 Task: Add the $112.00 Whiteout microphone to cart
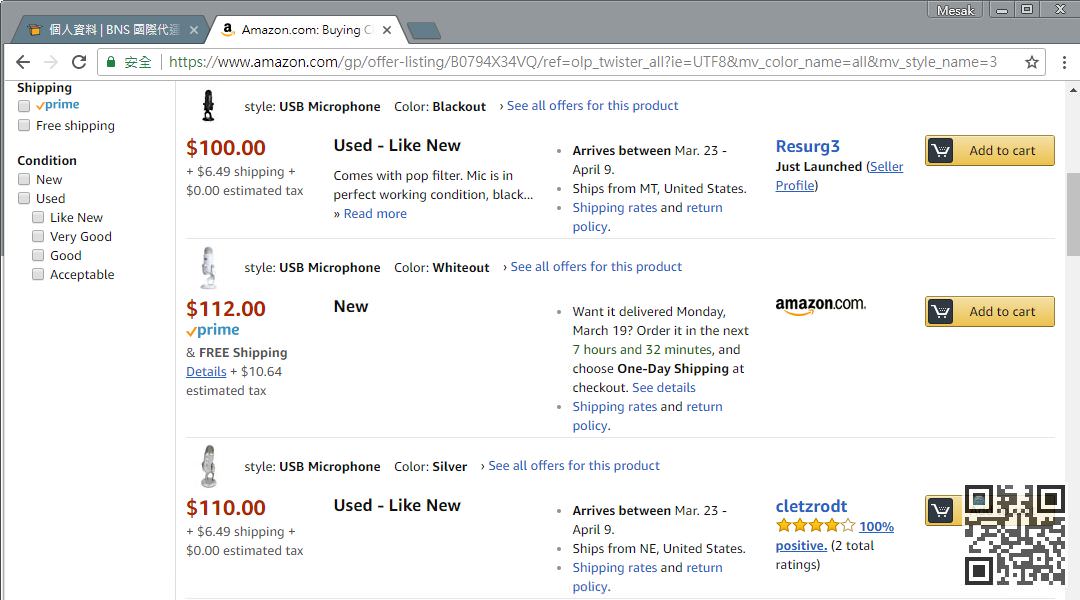tap(989, 311)
